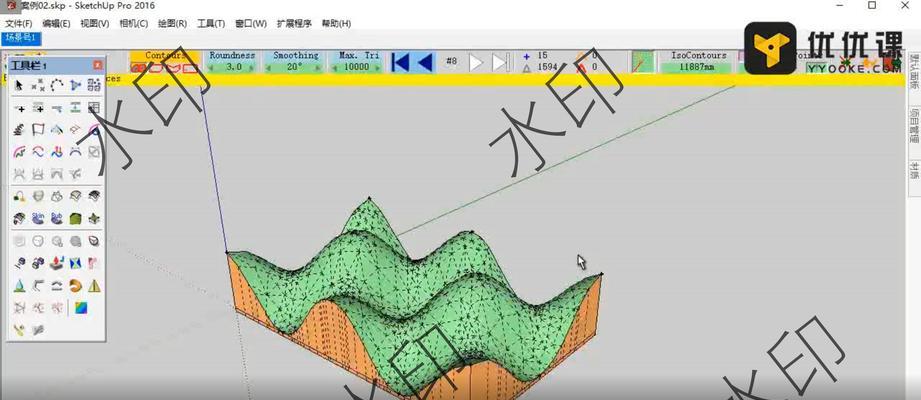Click the red and blue arrows tool icon
The image size is (921, 400).
[56, 152]
